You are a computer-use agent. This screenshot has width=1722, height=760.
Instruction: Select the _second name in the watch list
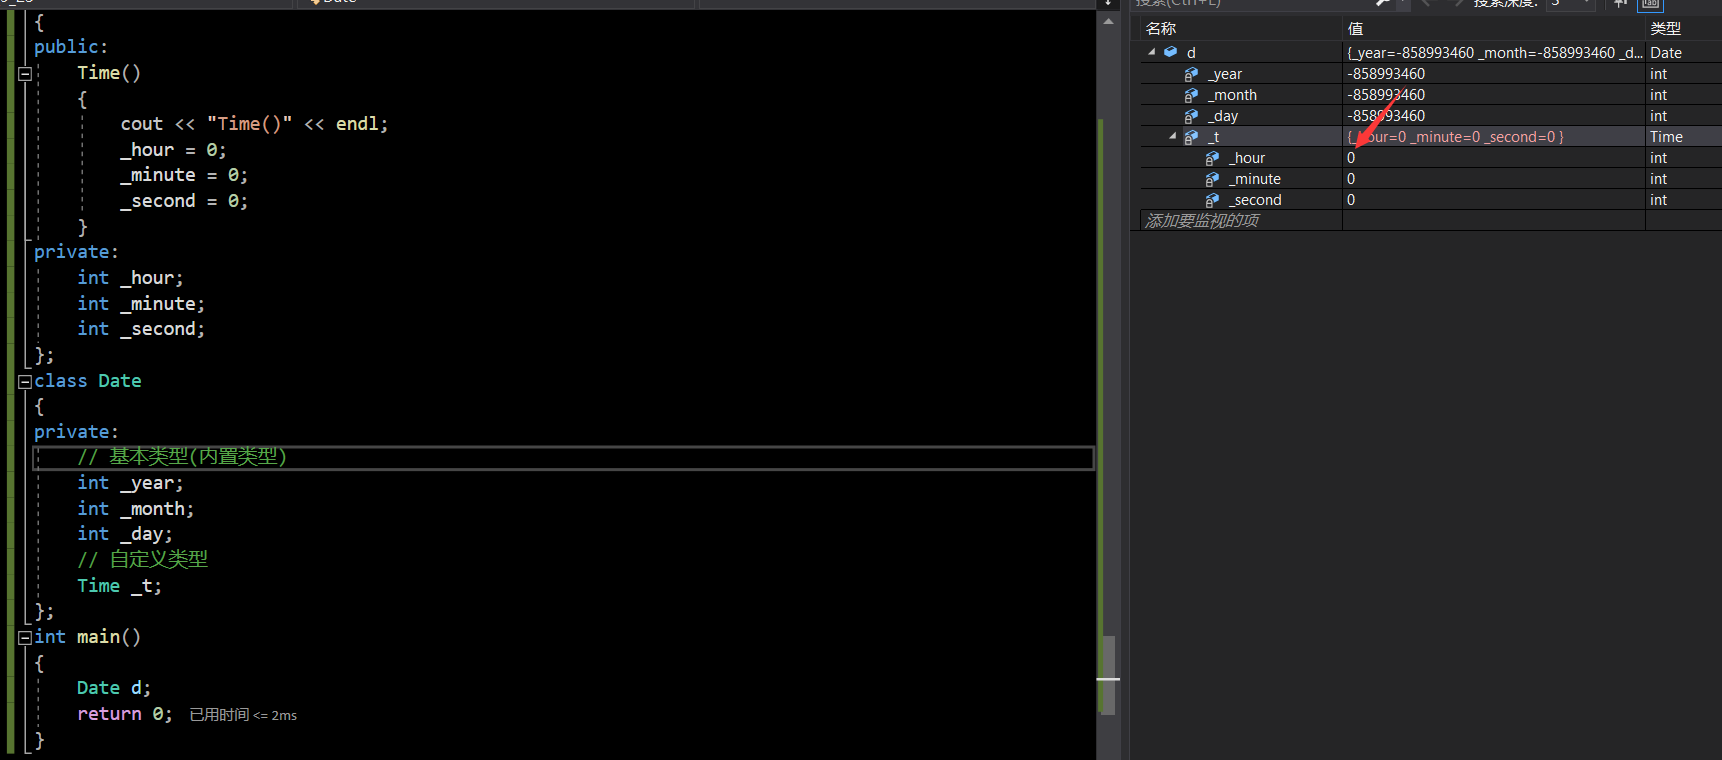click(x=1255, y=200)
